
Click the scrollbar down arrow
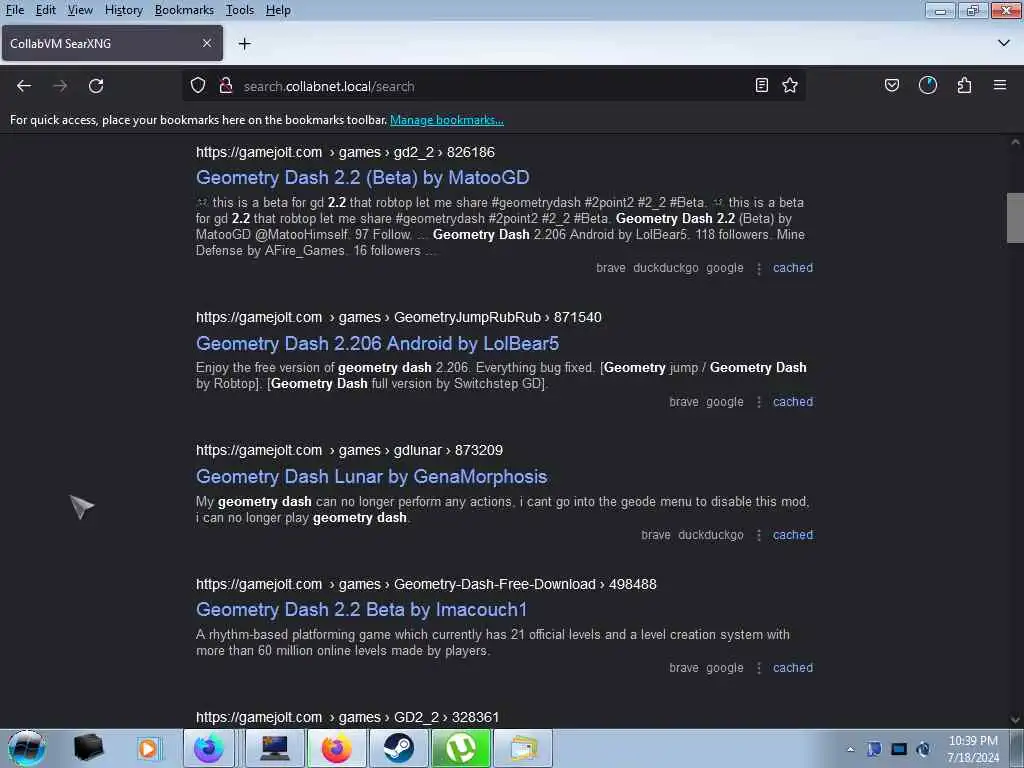coord(1015,720)
